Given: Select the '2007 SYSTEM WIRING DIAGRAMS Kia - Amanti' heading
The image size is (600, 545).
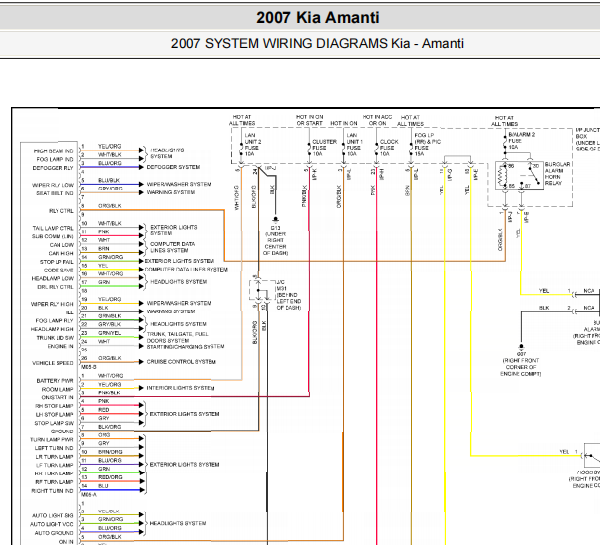Looking at the screenshot, I should click(317, 43).
